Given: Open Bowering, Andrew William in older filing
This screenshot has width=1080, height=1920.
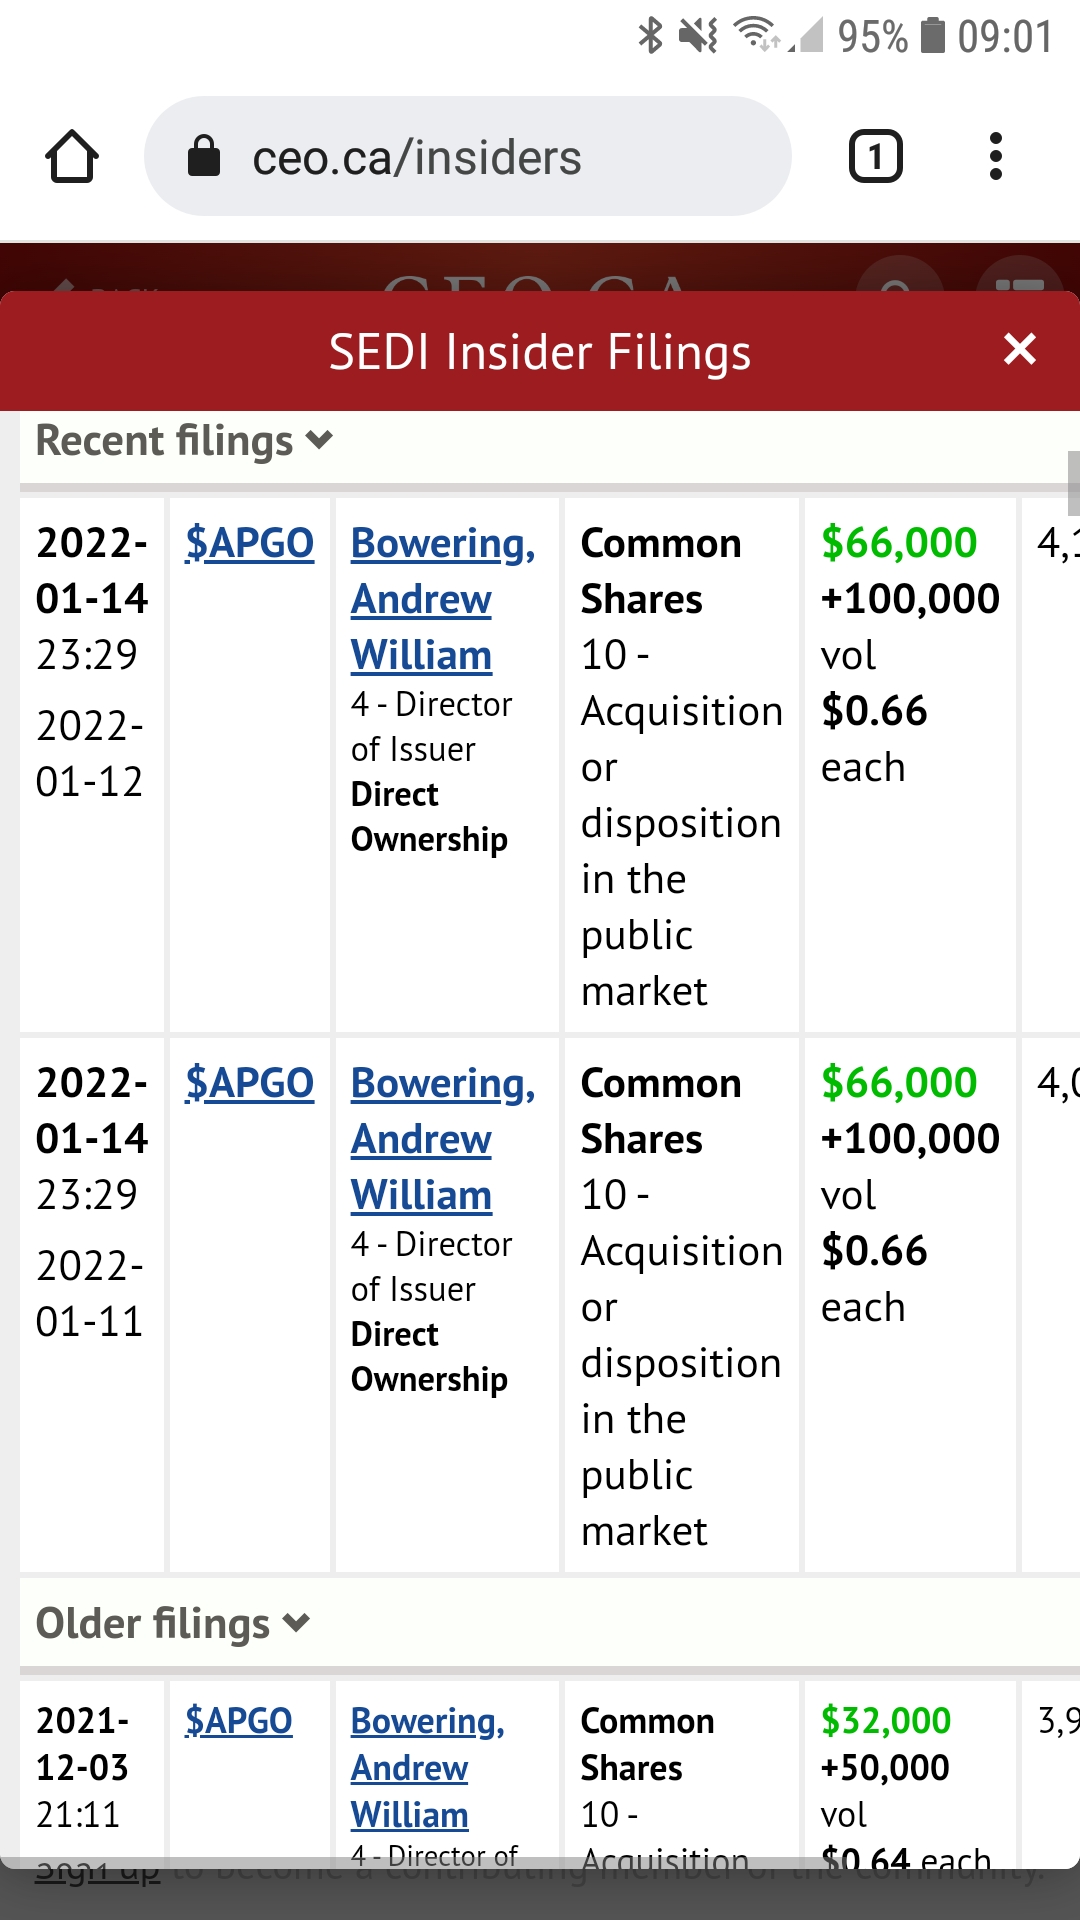Looking at the screenshot, I should coord(427,1768).
